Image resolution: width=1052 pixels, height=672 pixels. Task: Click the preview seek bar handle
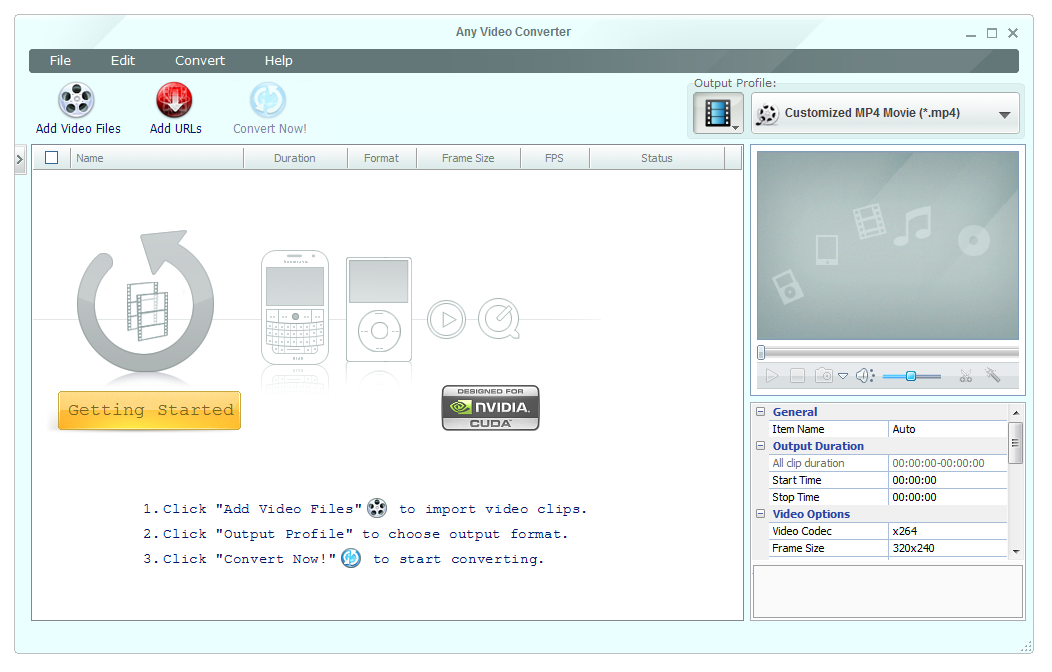point(761,352)
